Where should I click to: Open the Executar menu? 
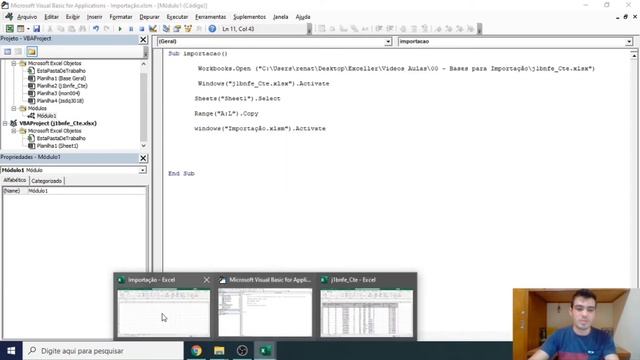click(177, 17)
